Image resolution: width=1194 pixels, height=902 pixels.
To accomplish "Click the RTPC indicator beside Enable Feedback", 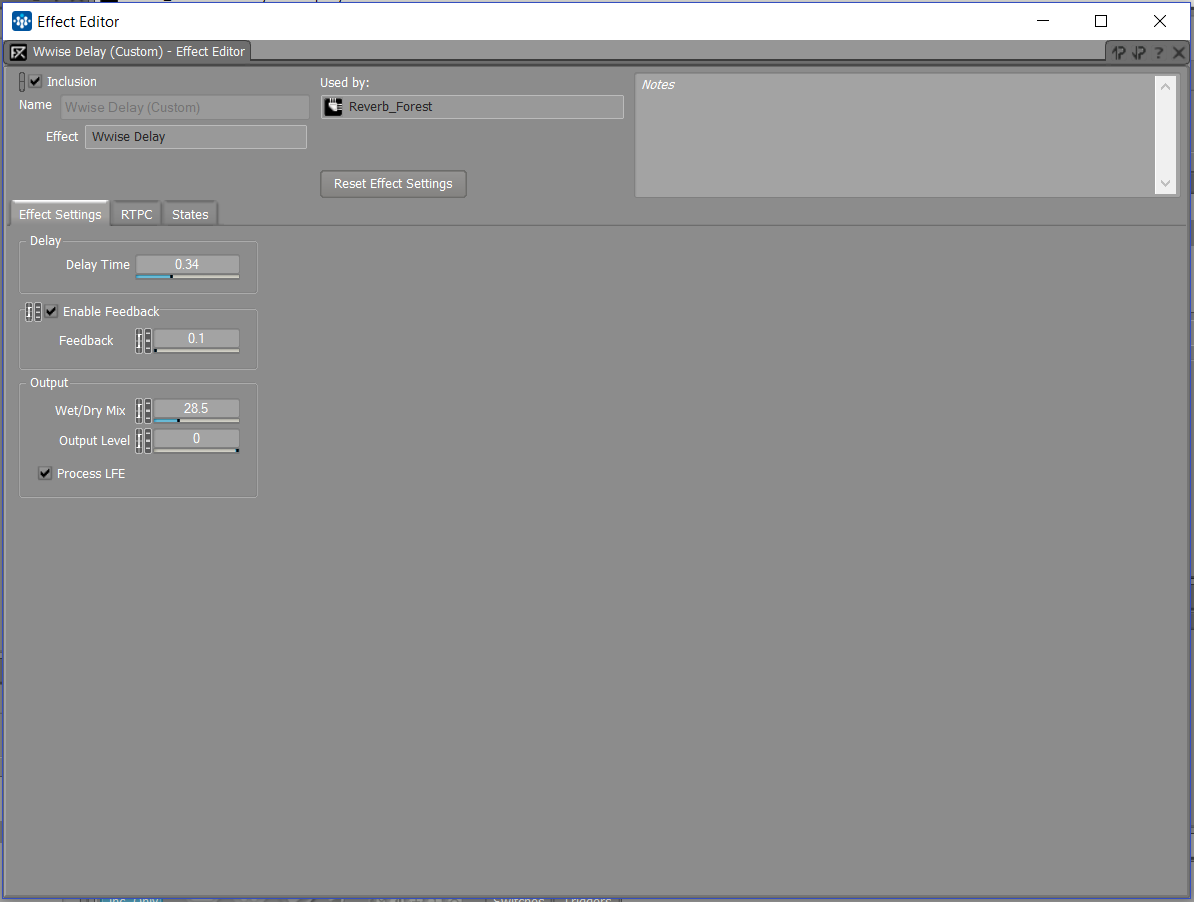I will click(x=37, y=311).
